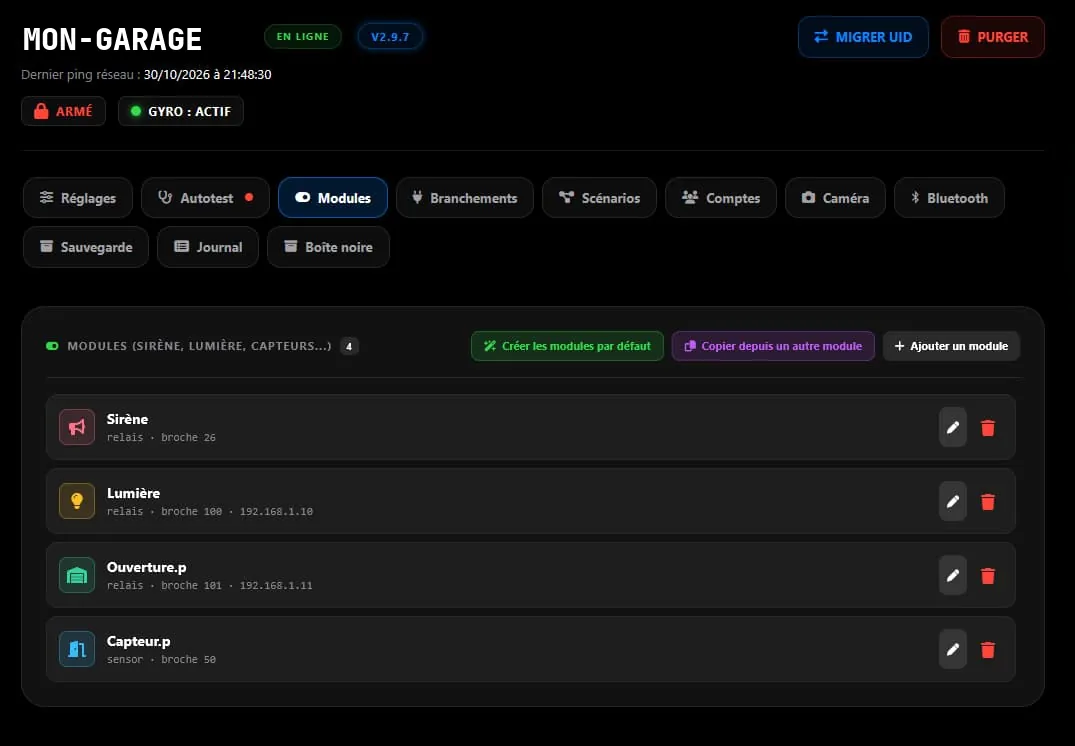
Task: Select the Capteur.p module name
Action: [x=138, y=641]
